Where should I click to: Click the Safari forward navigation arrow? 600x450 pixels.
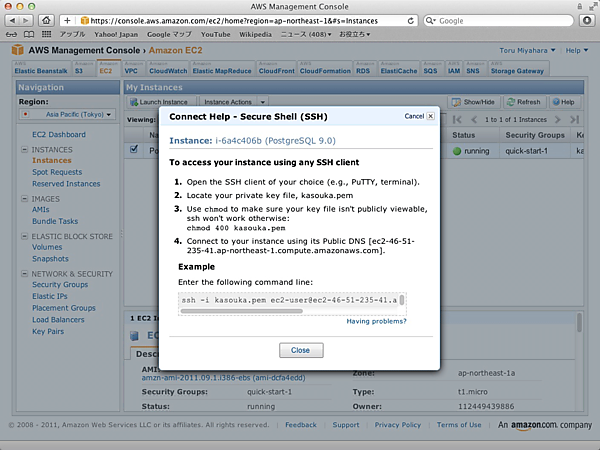[x=26, y=21]
